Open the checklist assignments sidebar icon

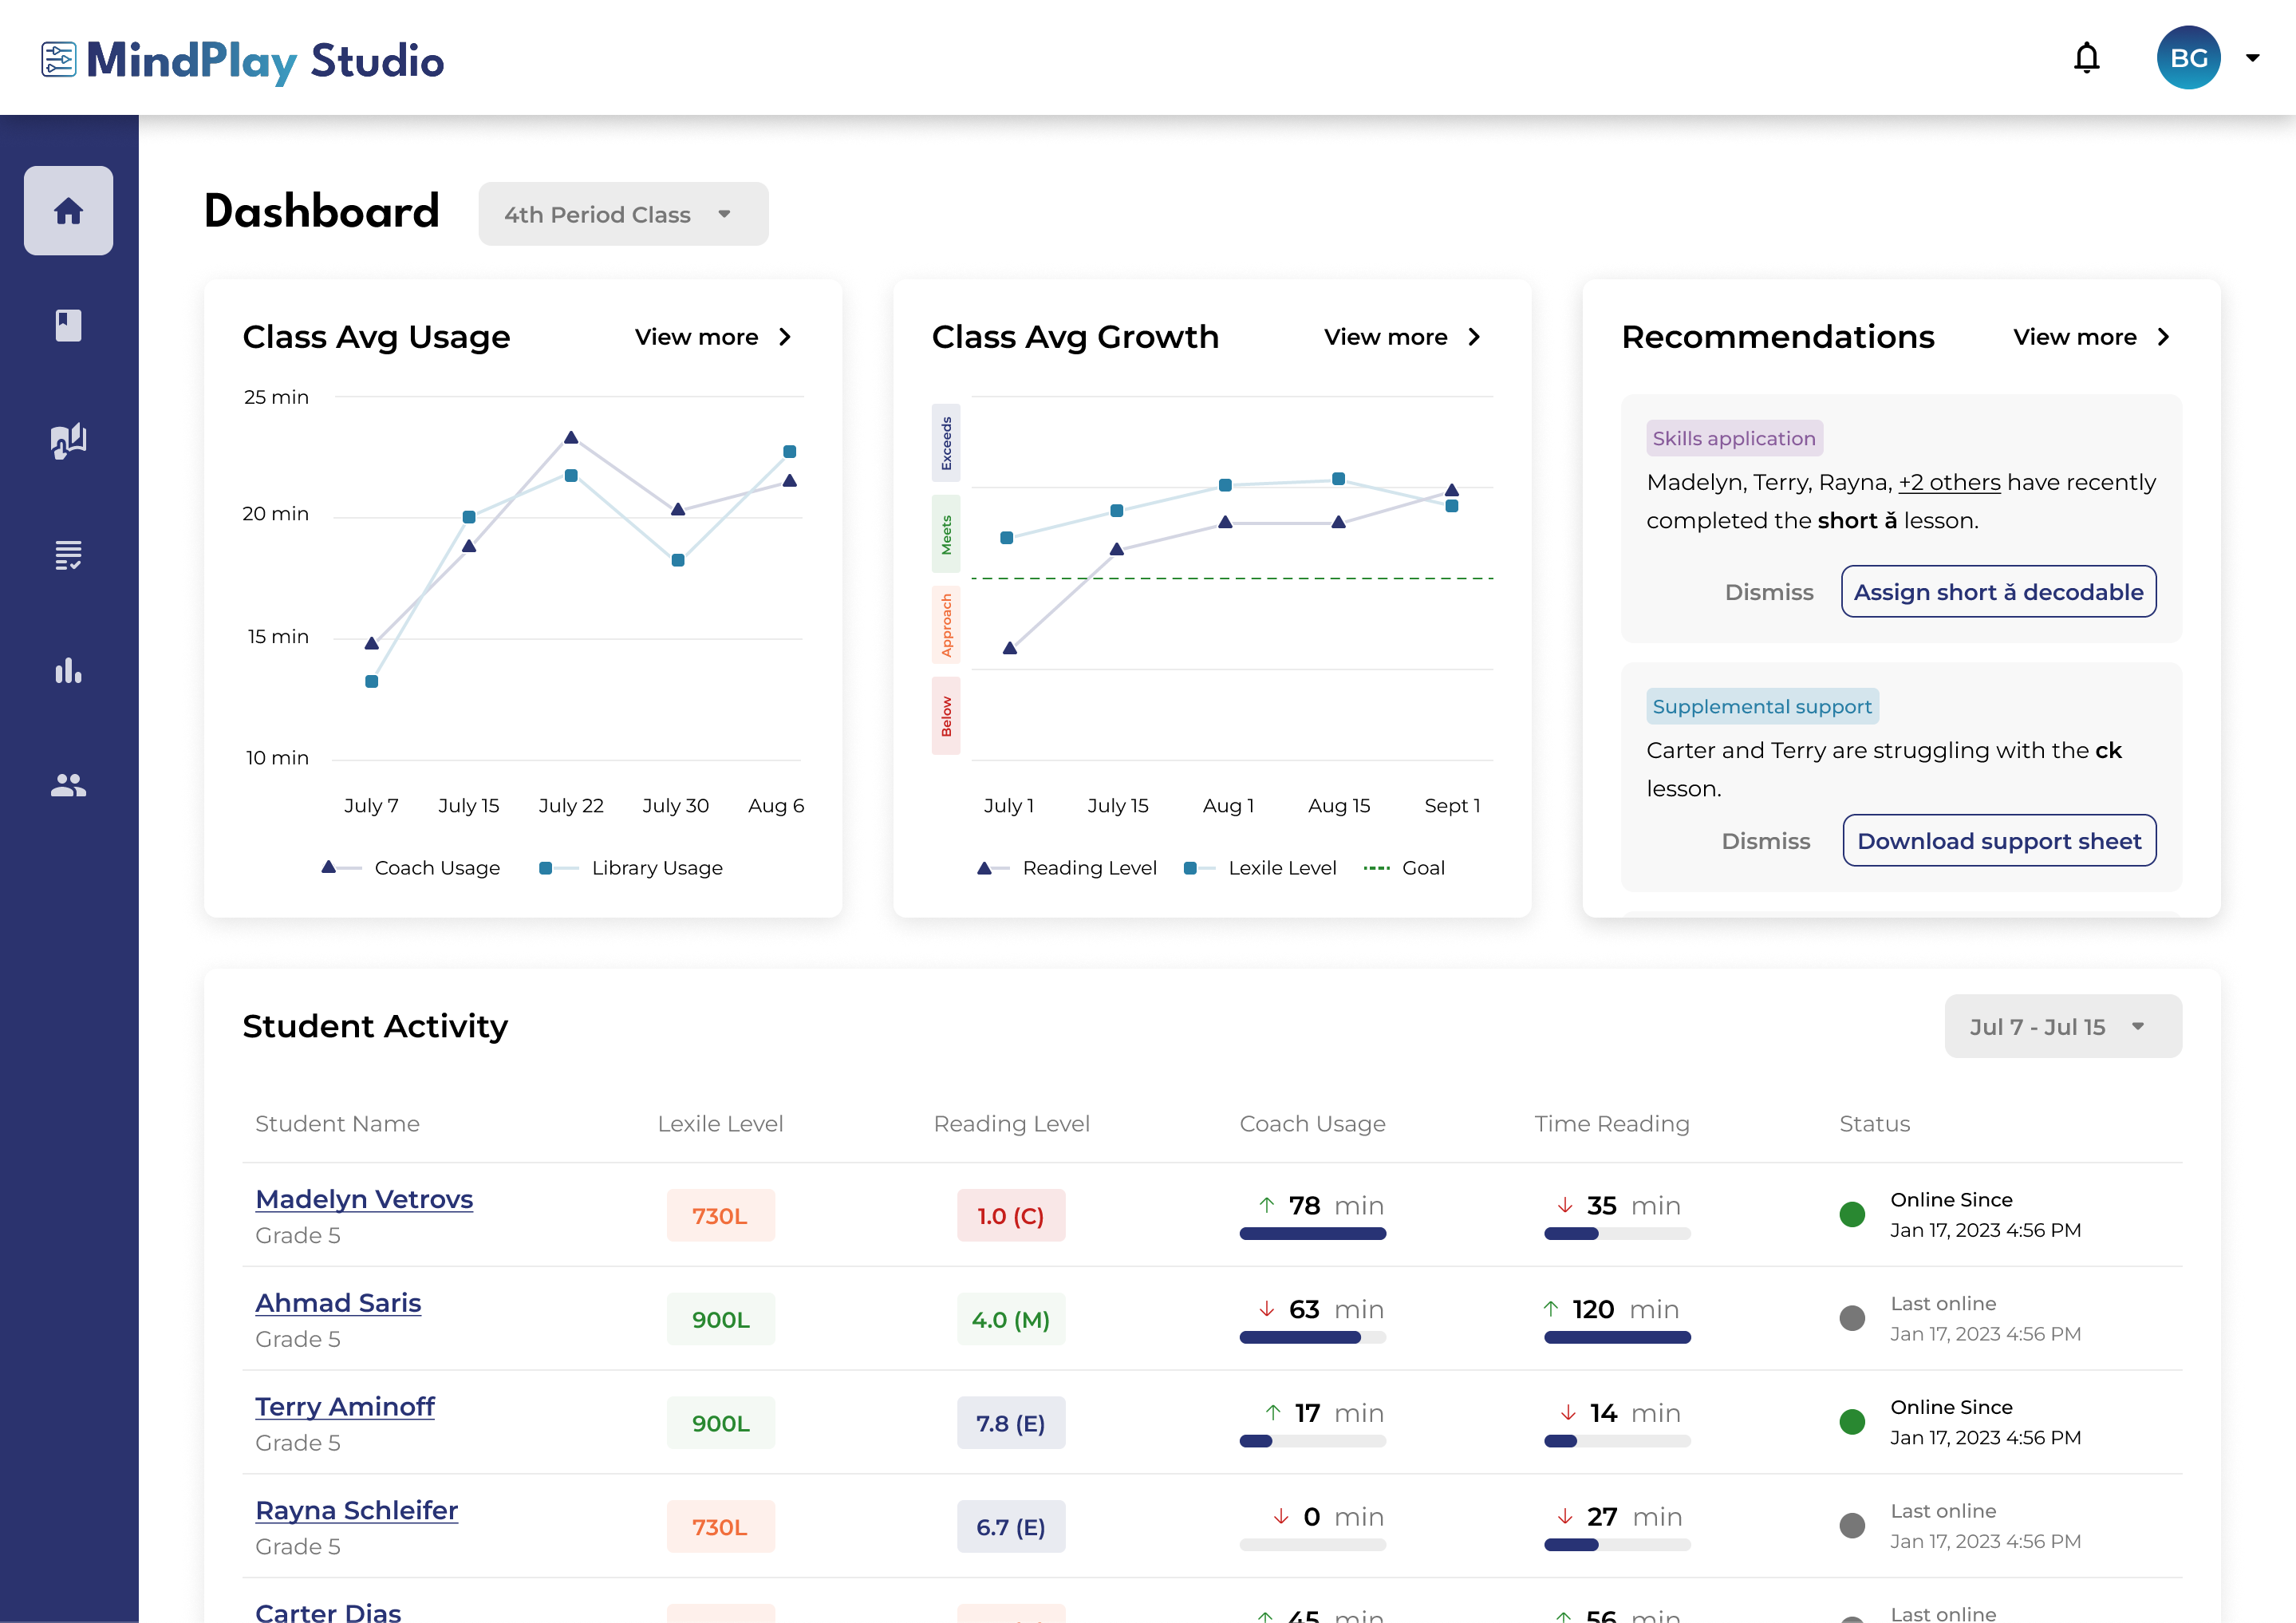click(68, 555)
